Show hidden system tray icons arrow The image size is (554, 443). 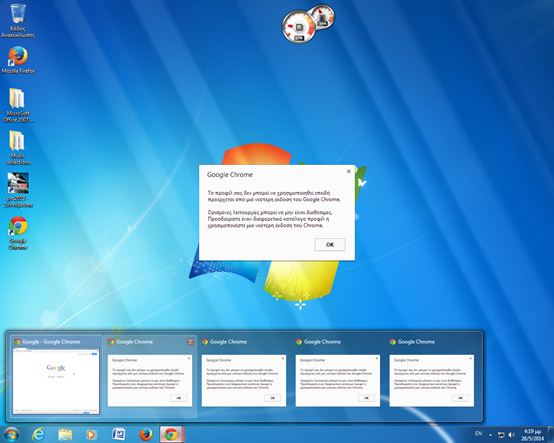[x=490, y=435]
